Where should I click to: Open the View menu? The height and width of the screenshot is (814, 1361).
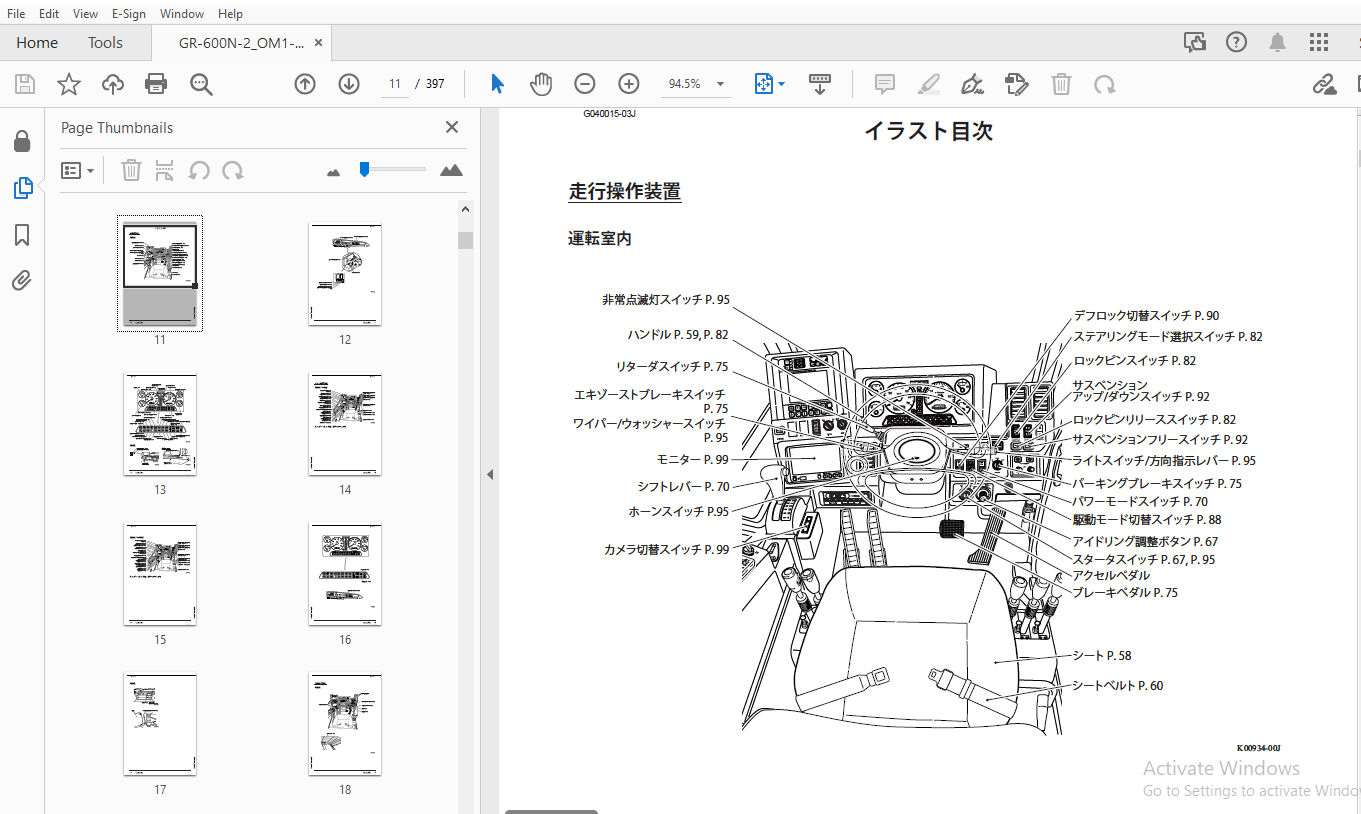(x=86, y=14)
